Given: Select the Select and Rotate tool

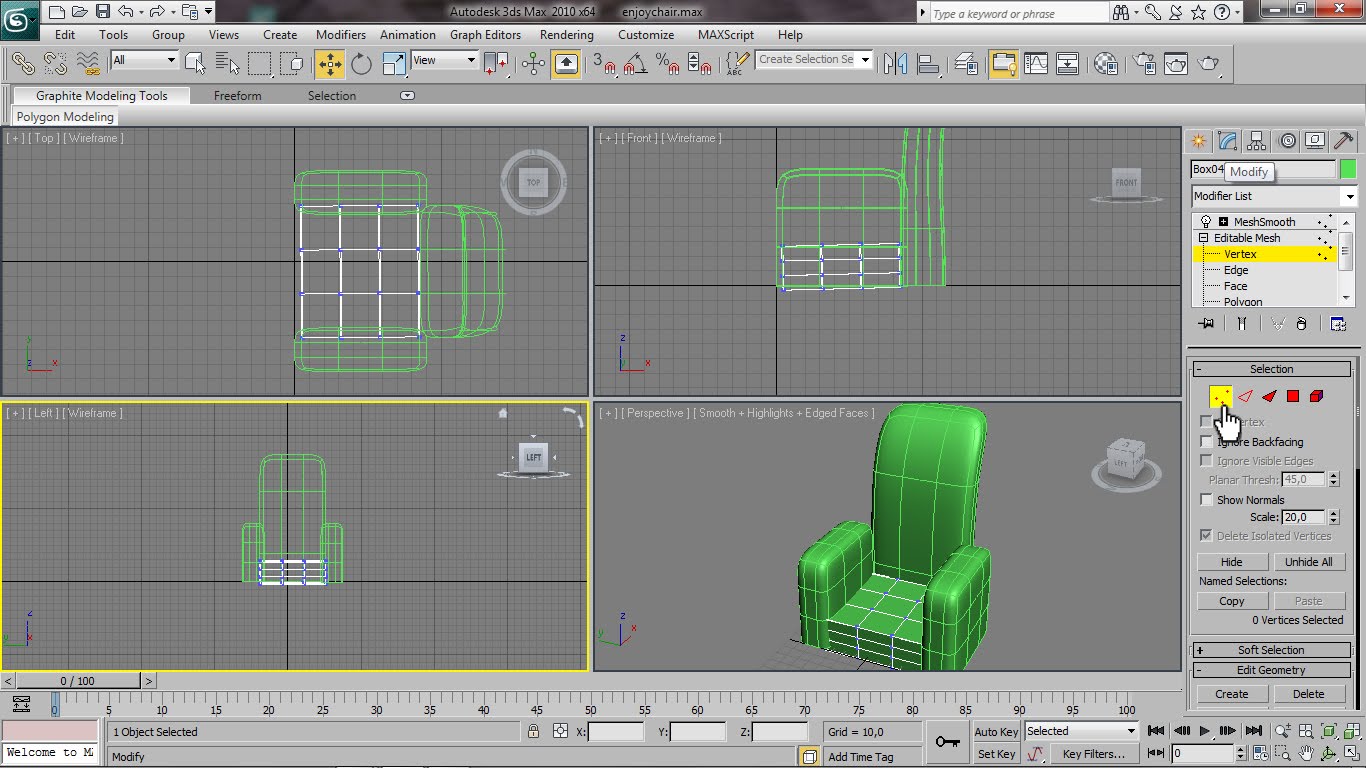Looking at the screenshot, I should 361,64.
